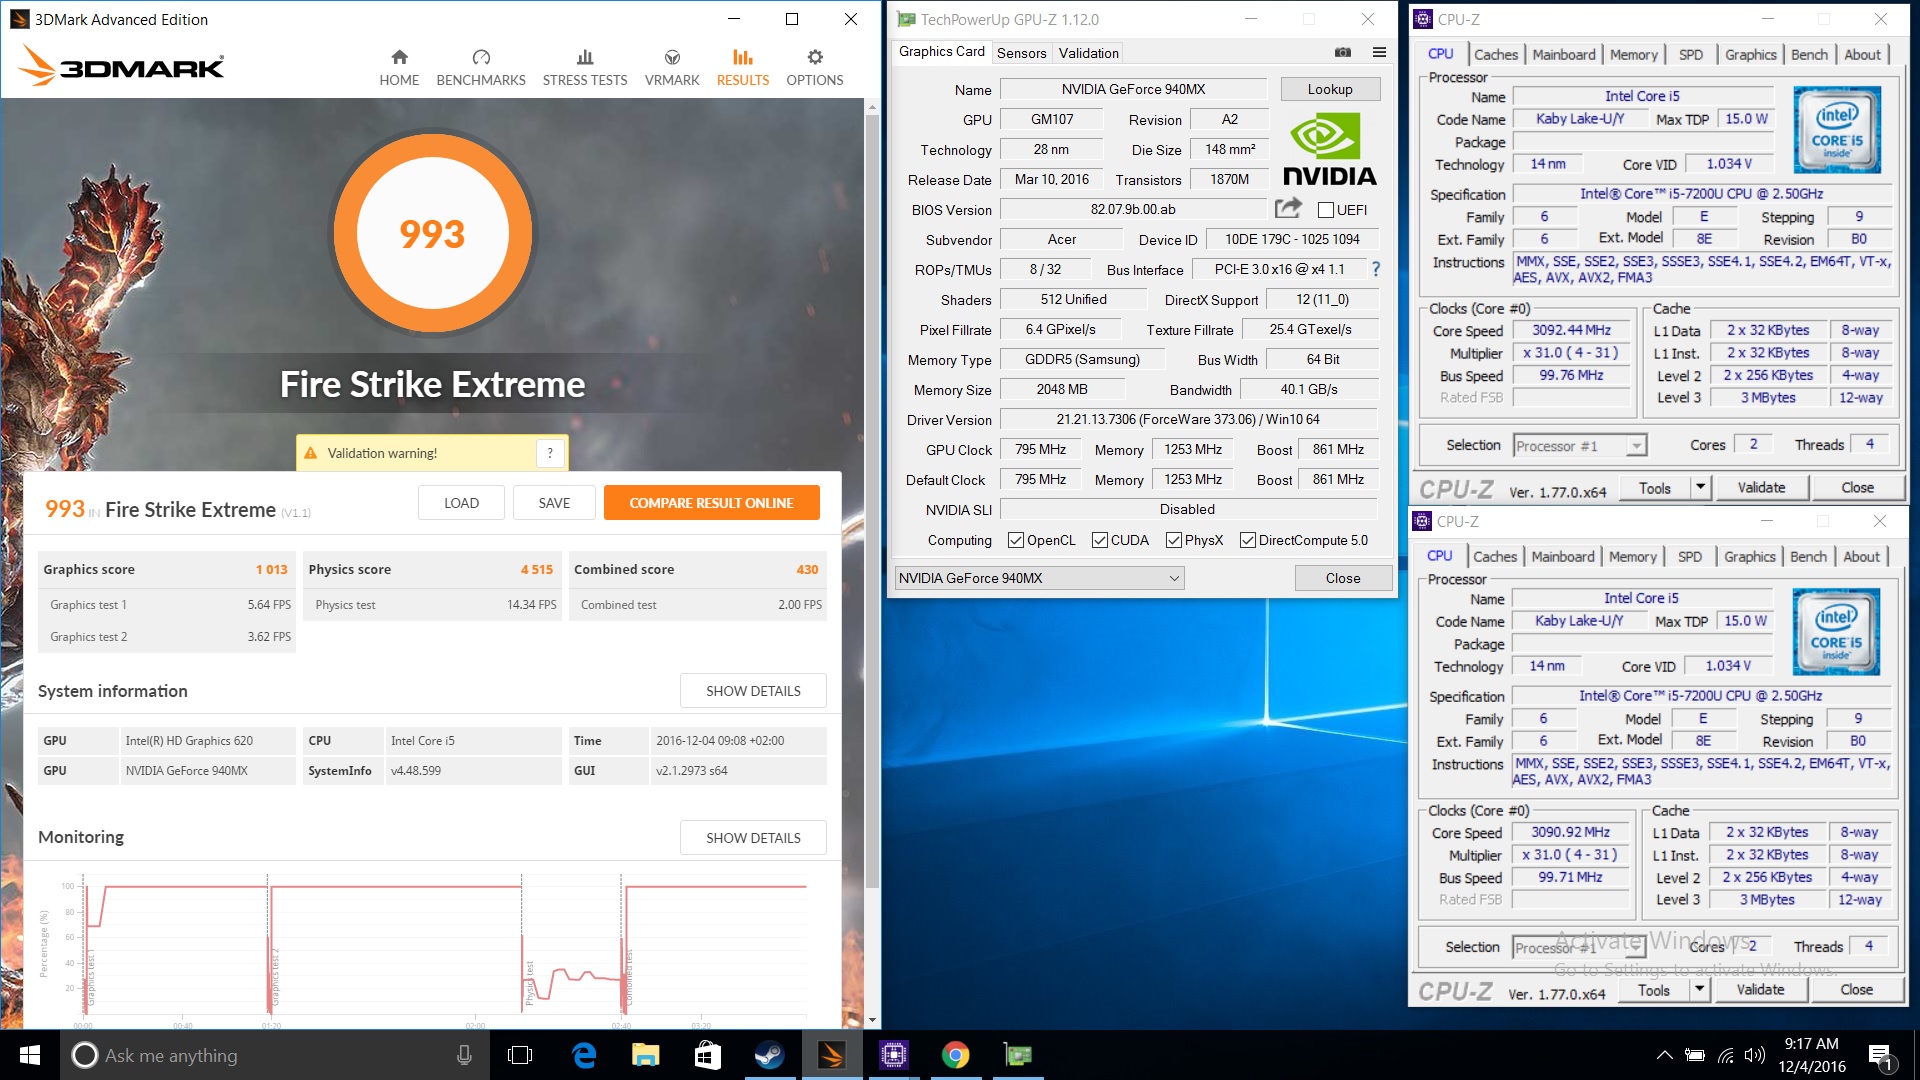This screenshot has height=1080, width=1920.
Task: Open the Action Center notification icon
Action: click(1880, 1055)
